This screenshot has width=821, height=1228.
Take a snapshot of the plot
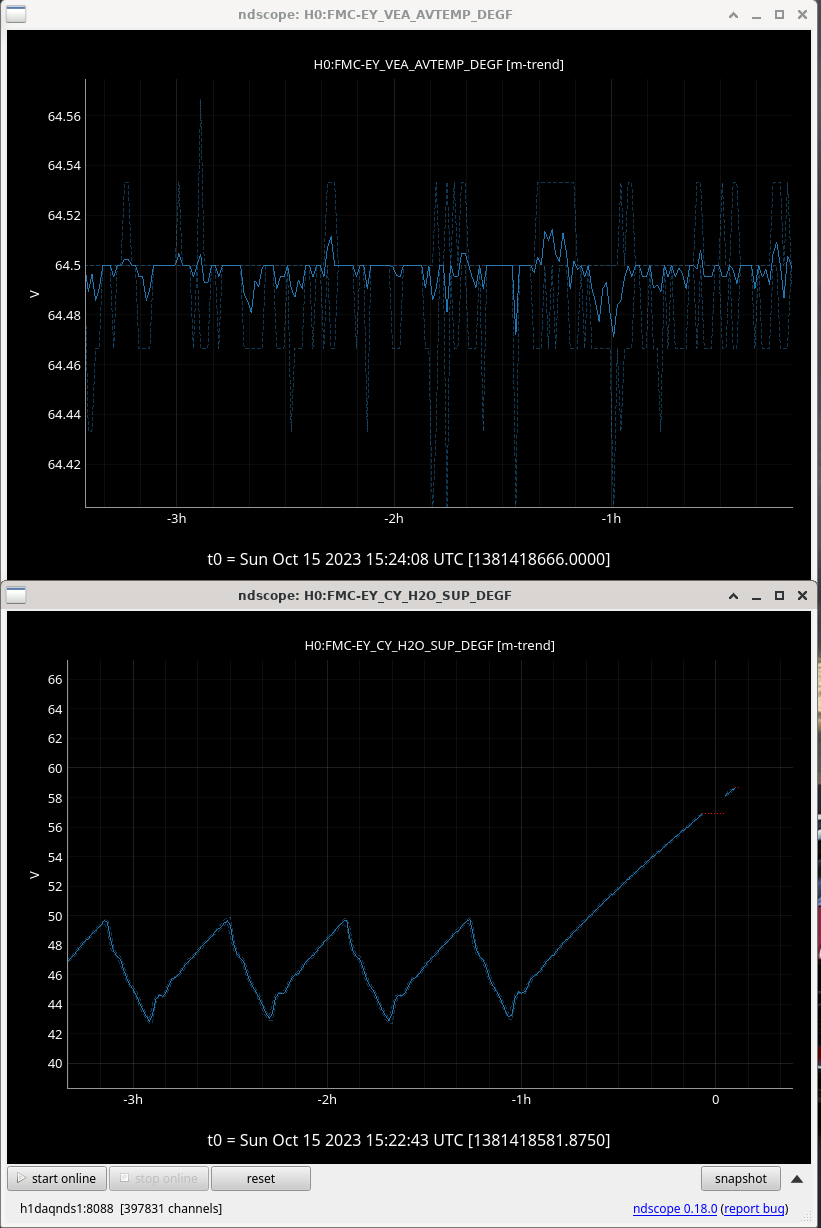(x=740, y=1178)
